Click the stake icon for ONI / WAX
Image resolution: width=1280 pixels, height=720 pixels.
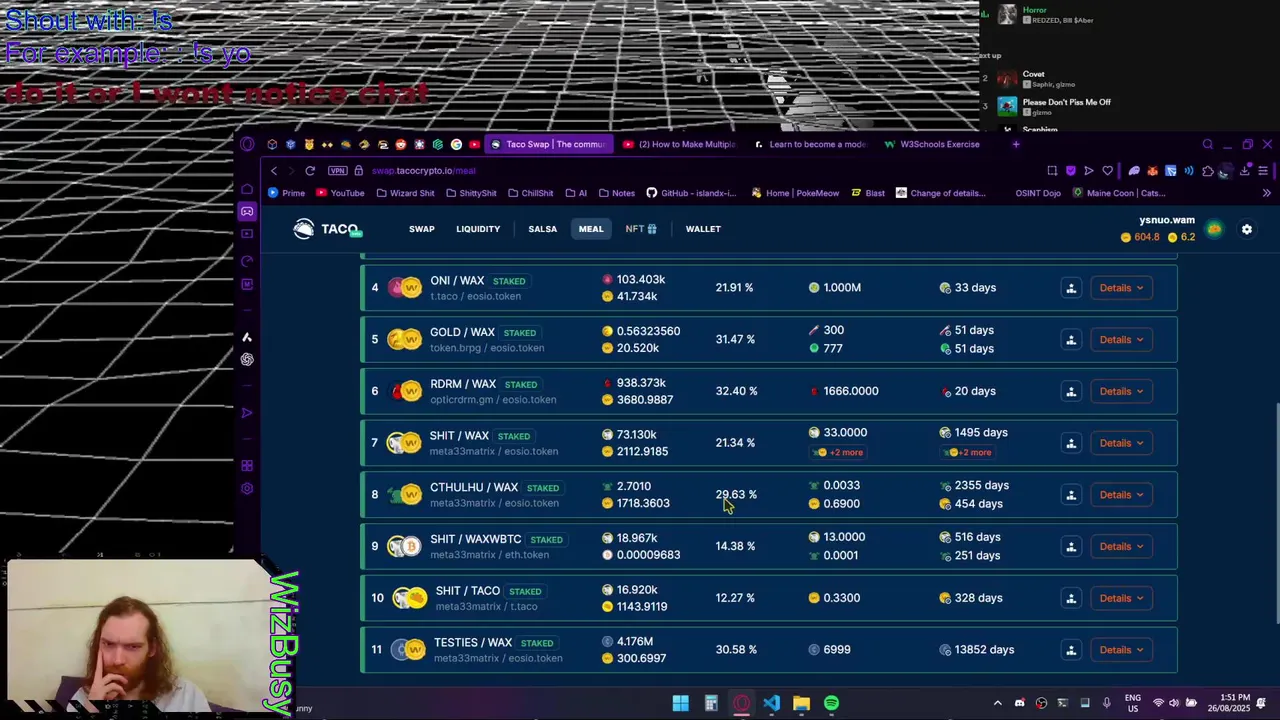pyautogui.click(x=1071, y=288)
